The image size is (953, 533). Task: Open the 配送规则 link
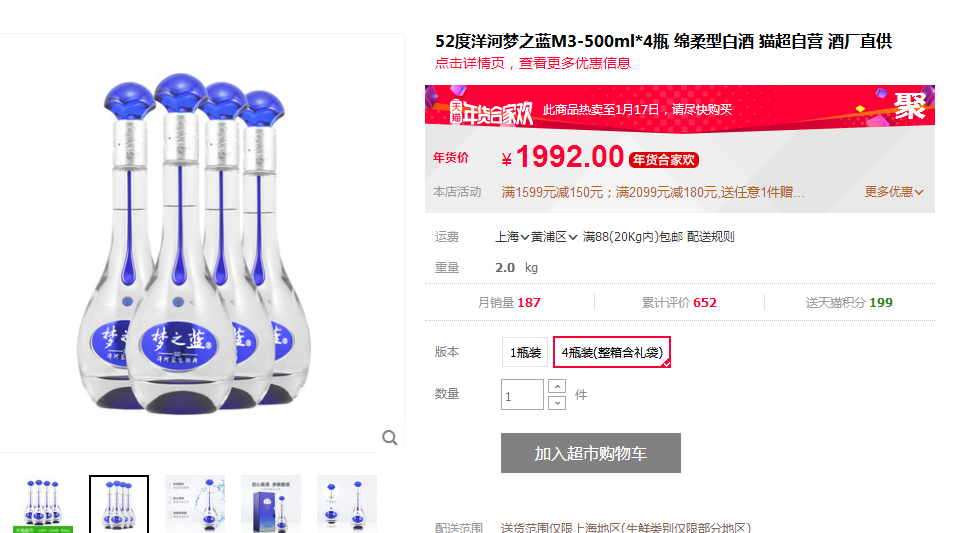click(710, 237)
